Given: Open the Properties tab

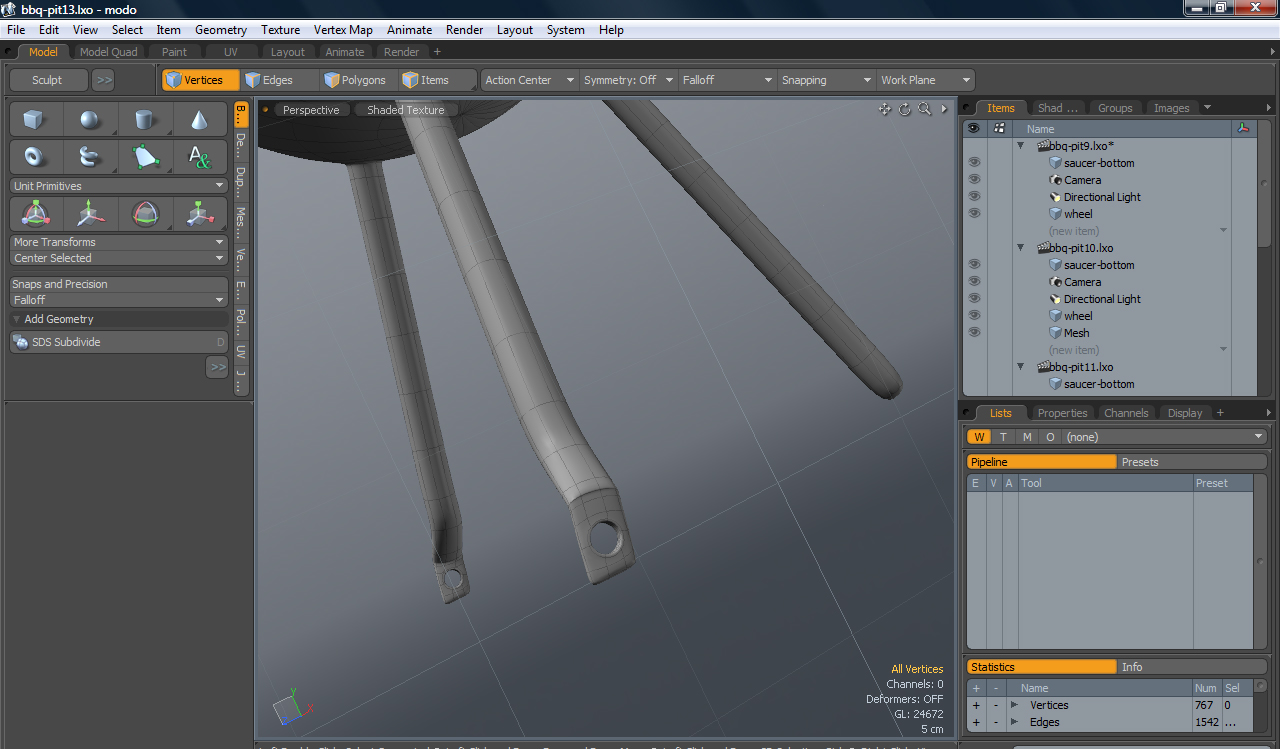Looking at the screenshot, I should (1062, 413).
